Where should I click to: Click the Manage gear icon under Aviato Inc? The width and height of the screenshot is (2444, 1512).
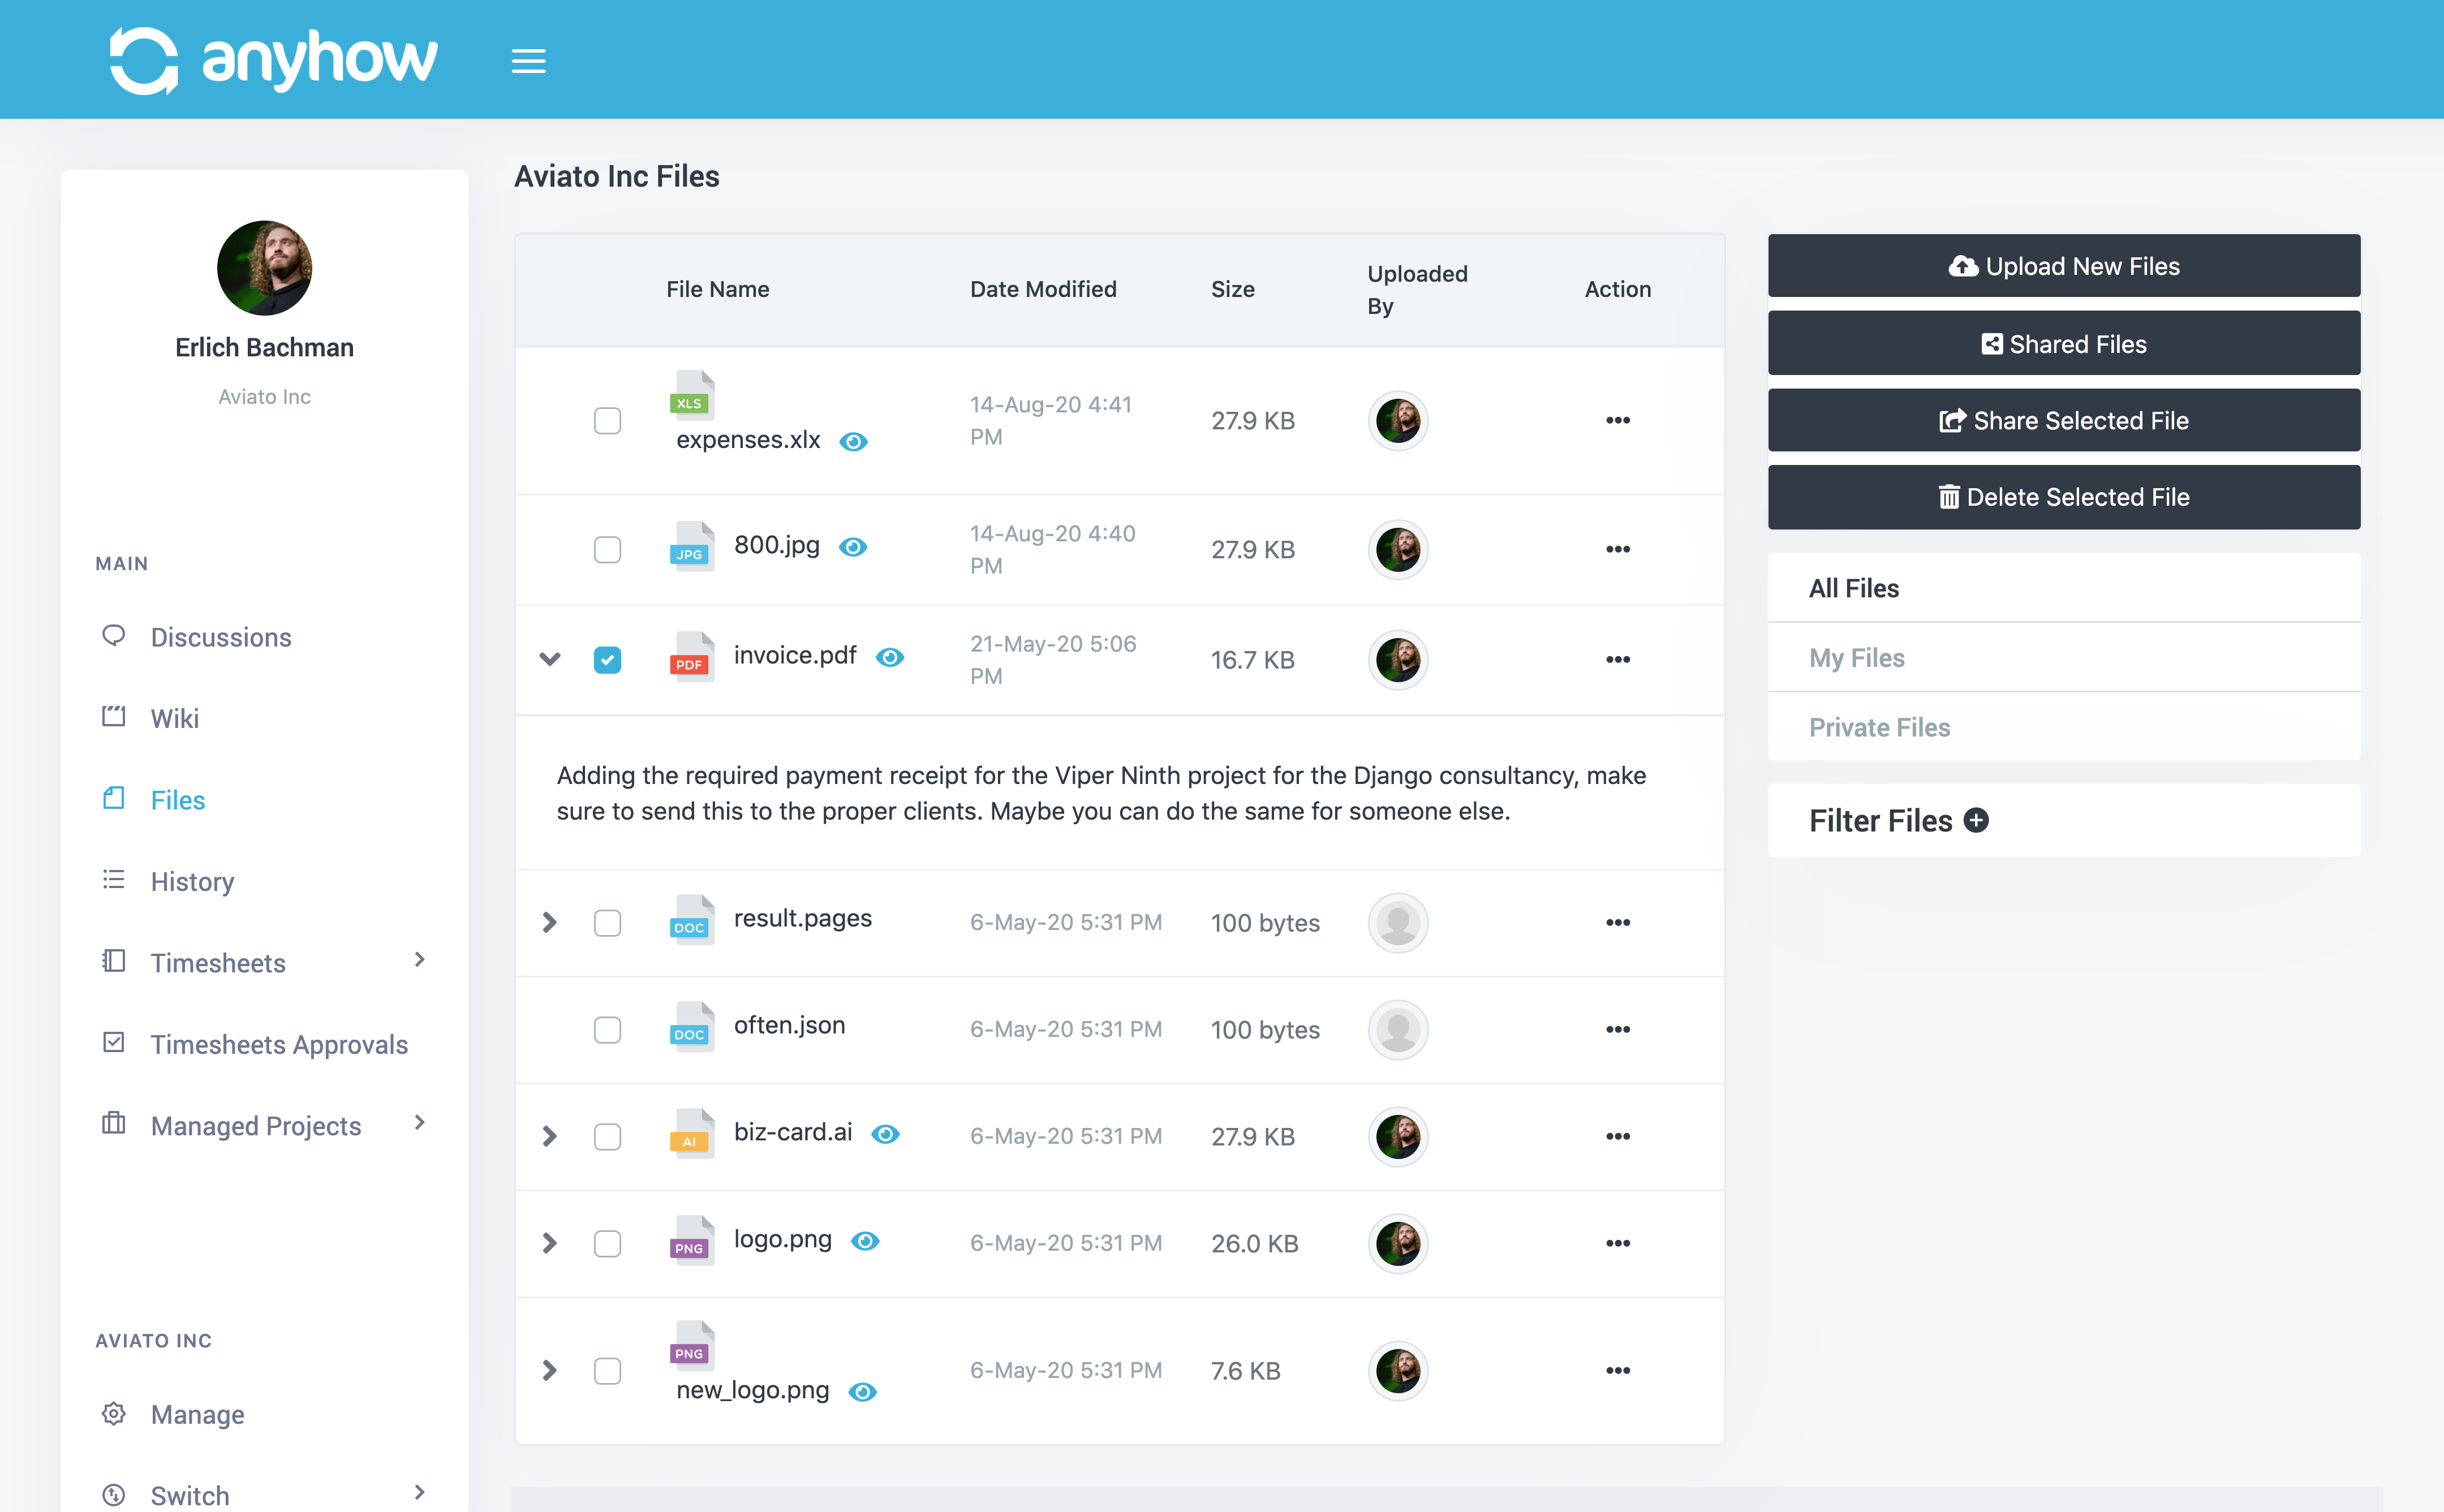(x=113, y=1414)
